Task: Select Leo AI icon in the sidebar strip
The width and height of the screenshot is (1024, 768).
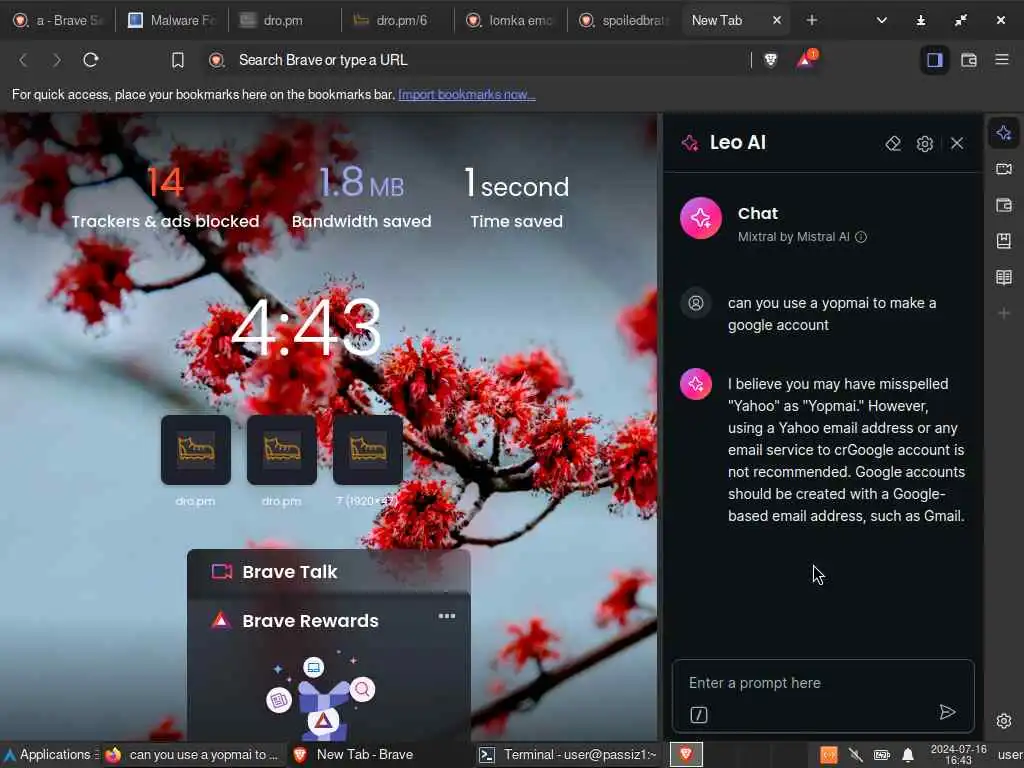Action: pos(1004,133)
